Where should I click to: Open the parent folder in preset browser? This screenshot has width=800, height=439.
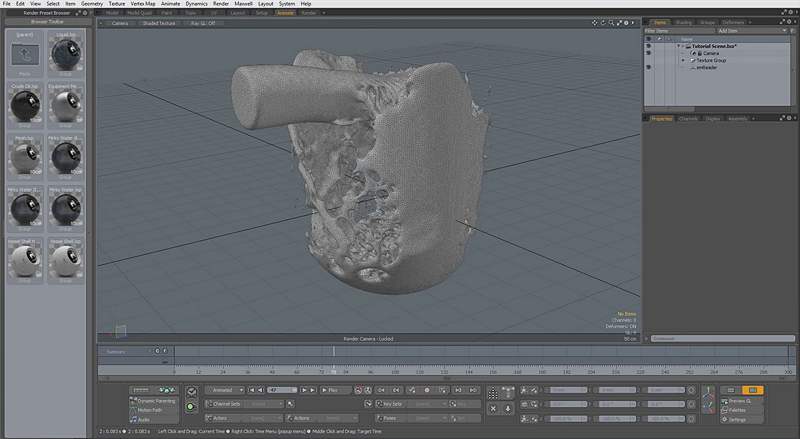(x=25, y=54)
